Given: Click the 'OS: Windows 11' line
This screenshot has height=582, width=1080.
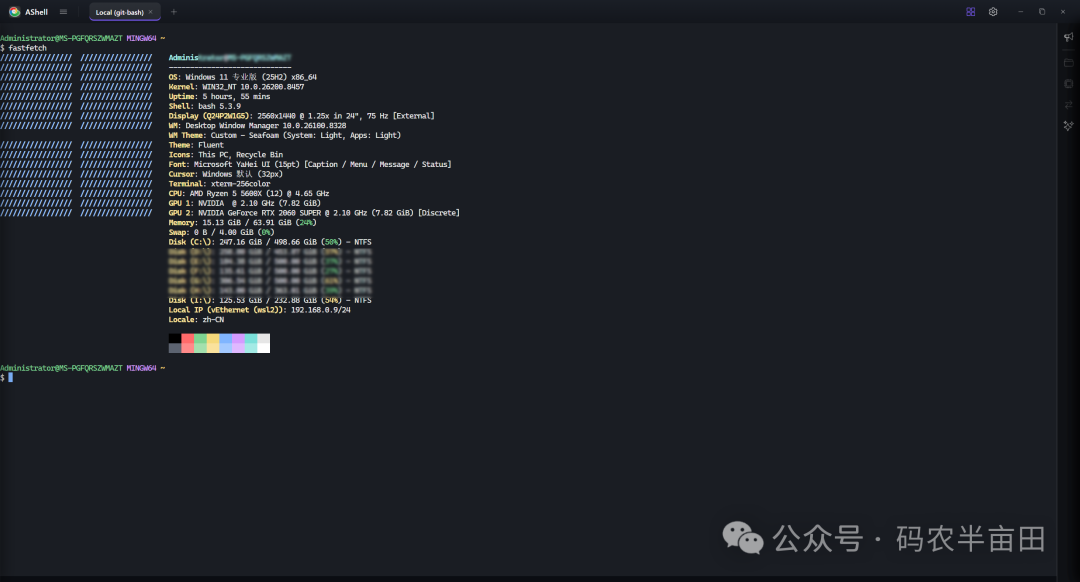Looking at the screenshot, I should point(242,77).
